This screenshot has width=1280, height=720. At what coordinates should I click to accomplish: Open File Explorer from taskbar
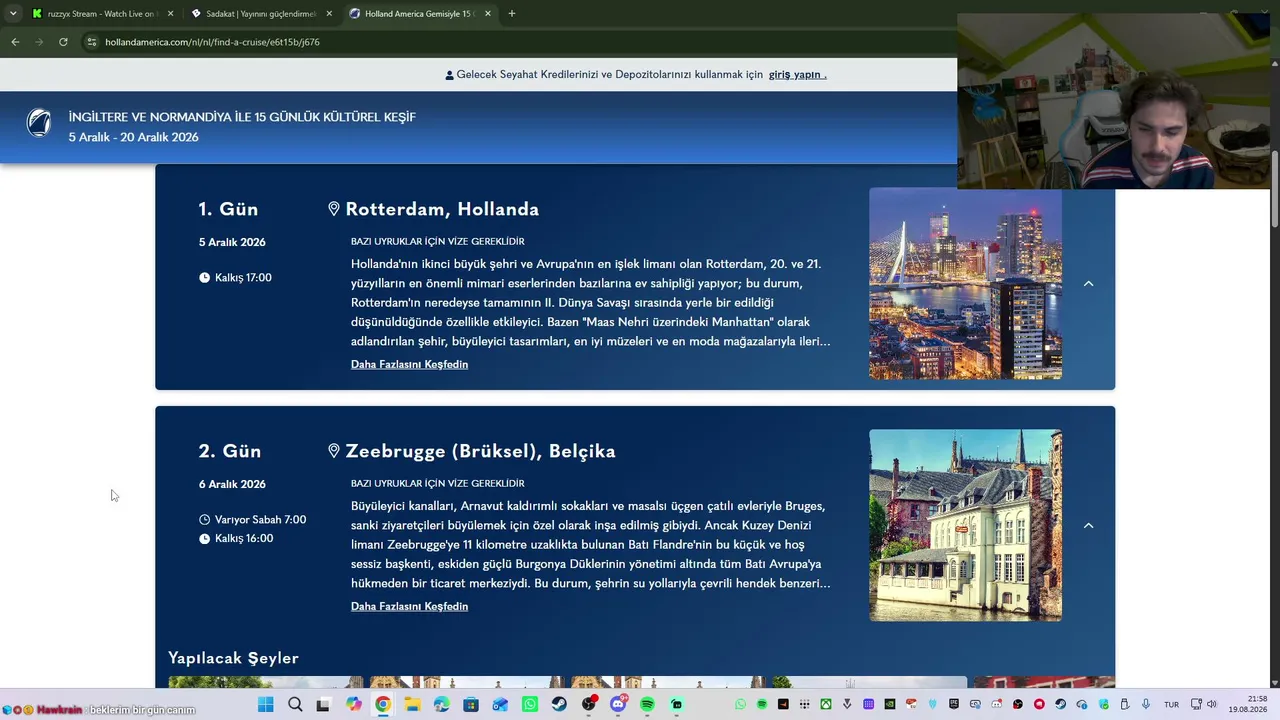tap(412, 705)
